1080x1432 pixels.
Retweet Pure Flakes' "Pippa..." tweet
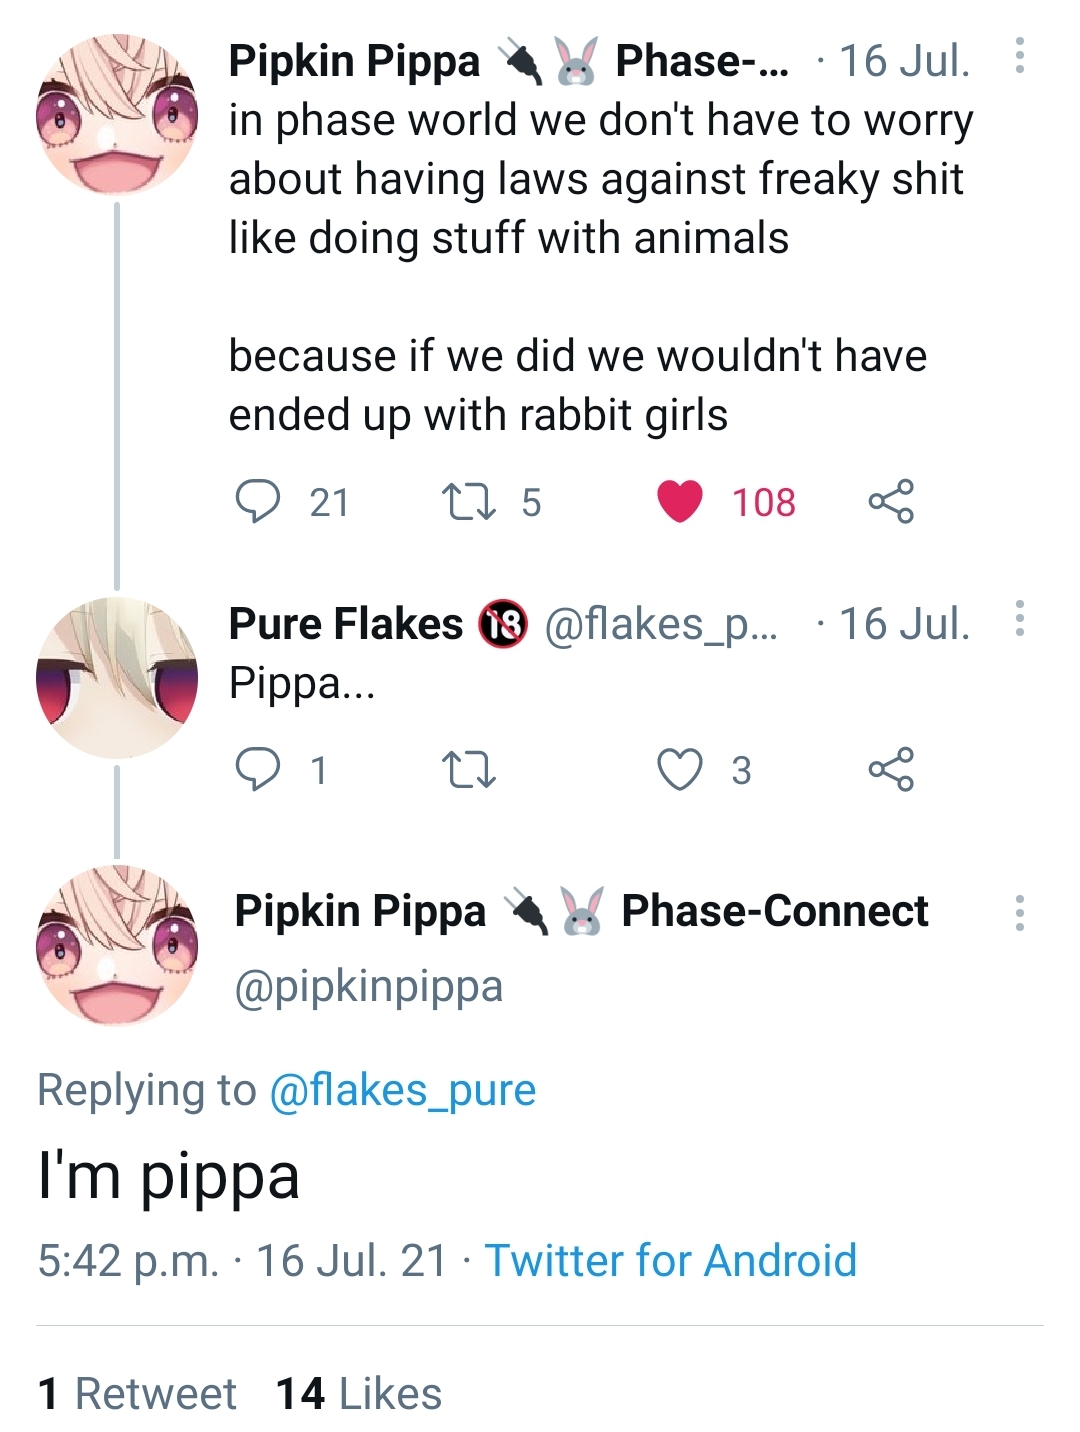(x=468, y=770)
